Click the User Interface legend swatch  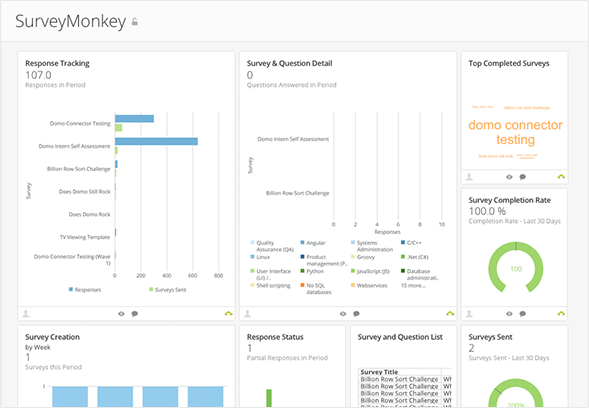coord(252,271)
